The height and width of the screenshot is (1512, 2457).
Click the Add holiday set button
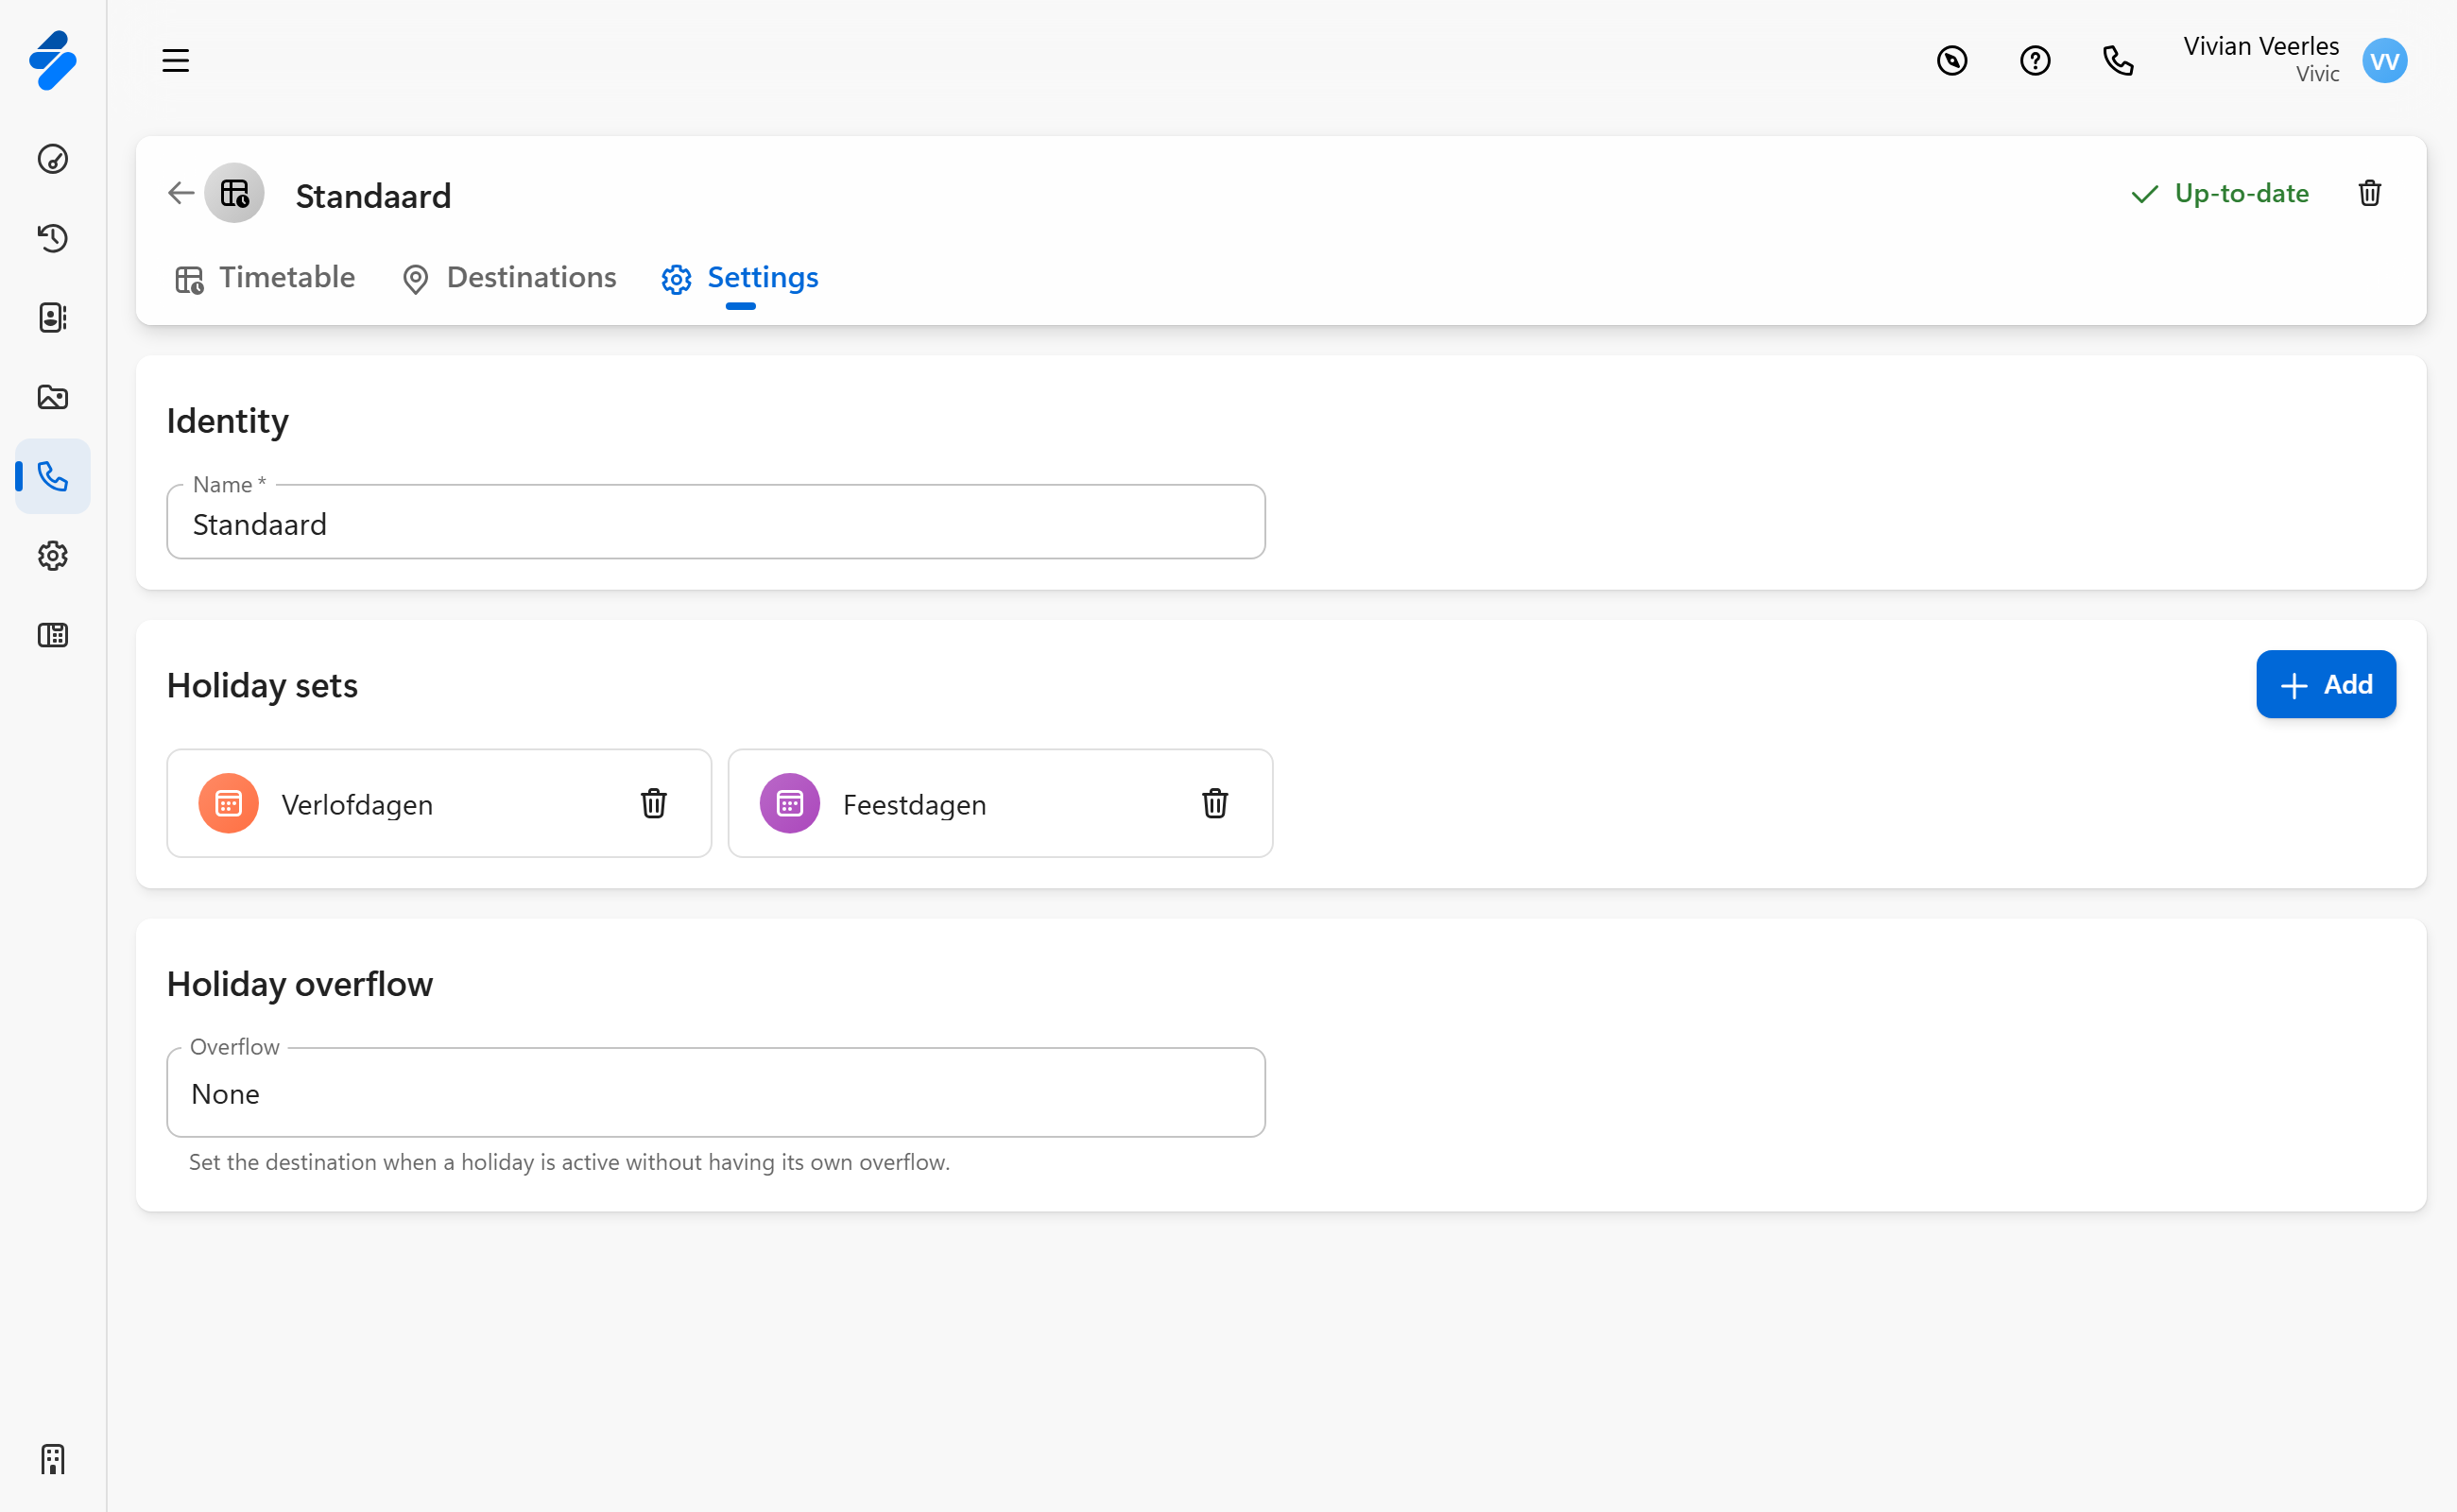2325,685
